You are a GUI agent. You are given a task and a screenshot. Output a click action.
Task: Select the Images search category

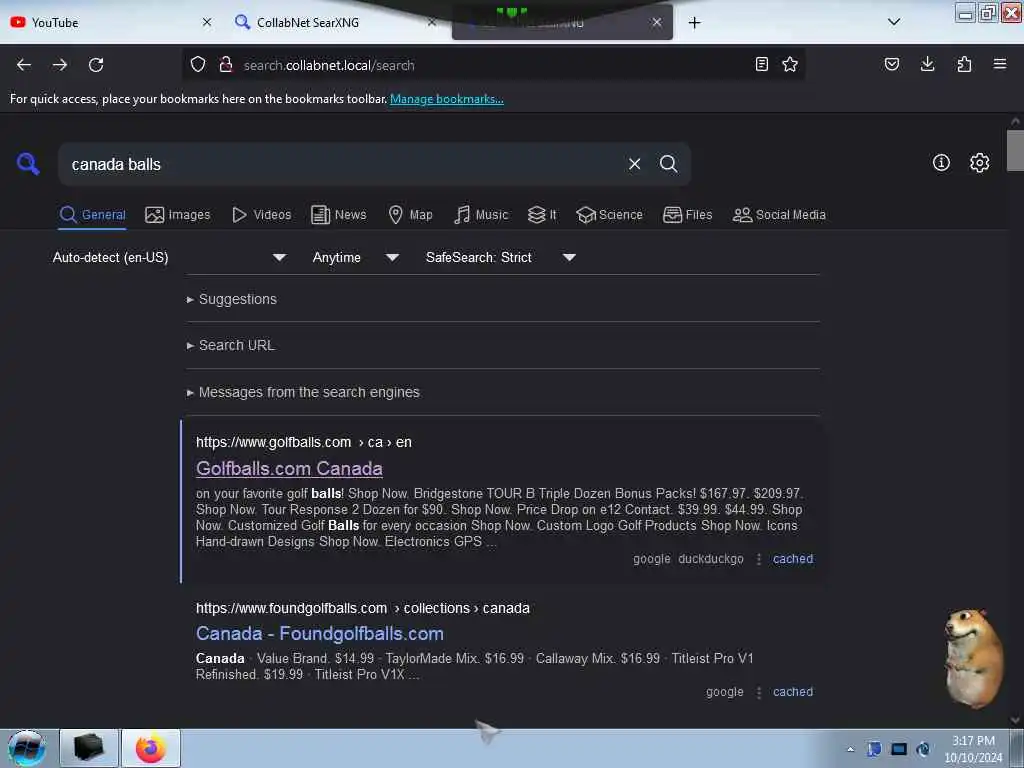click(178, 214)
